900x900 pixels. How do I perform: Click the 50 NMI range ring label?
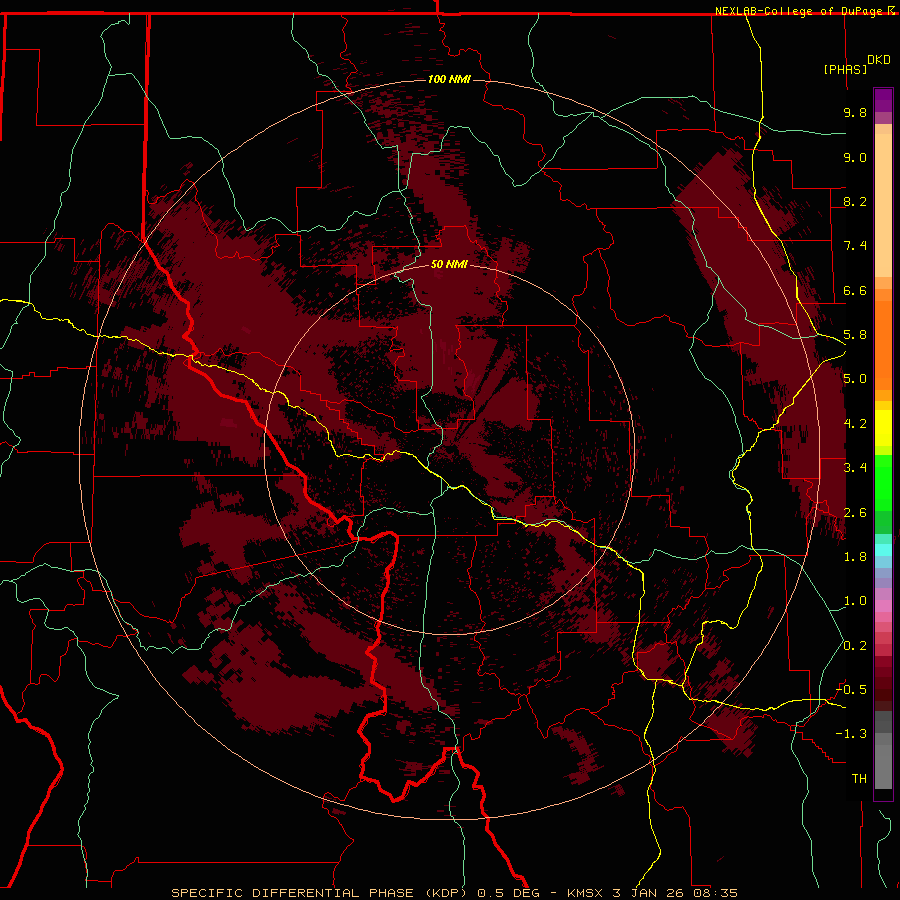449,264
